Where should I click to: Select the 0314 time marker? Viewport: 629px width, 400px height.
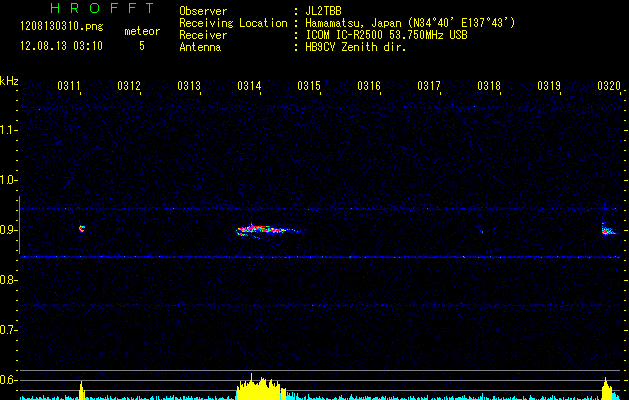[249, 86]
